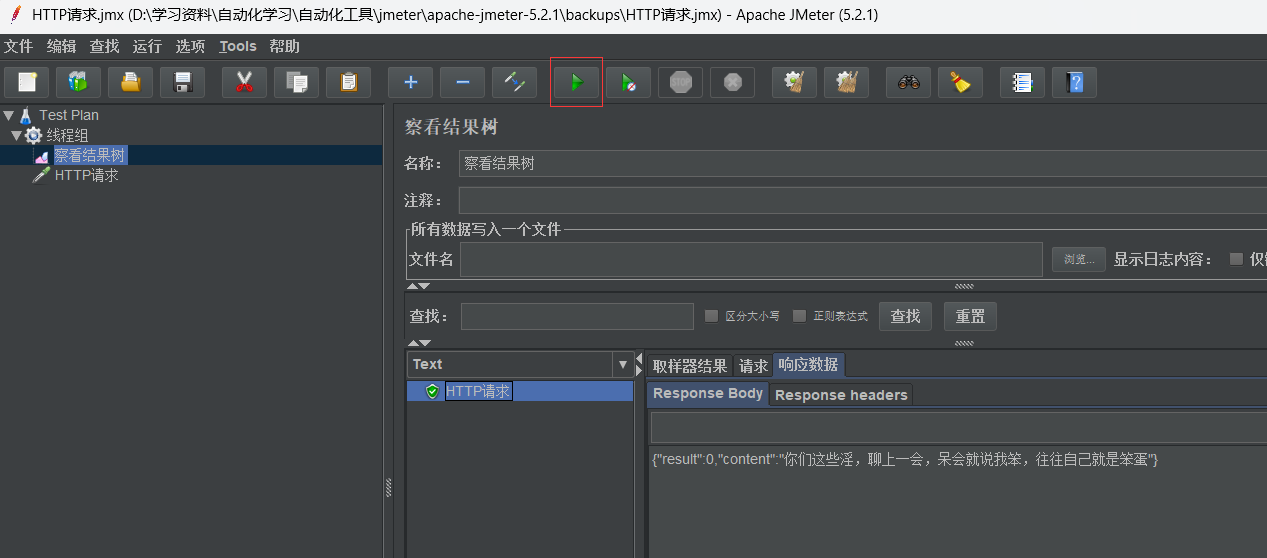Select thread group gear icon
The width and height of the screenshot is (1267, 558).
[x=34, y=135]
